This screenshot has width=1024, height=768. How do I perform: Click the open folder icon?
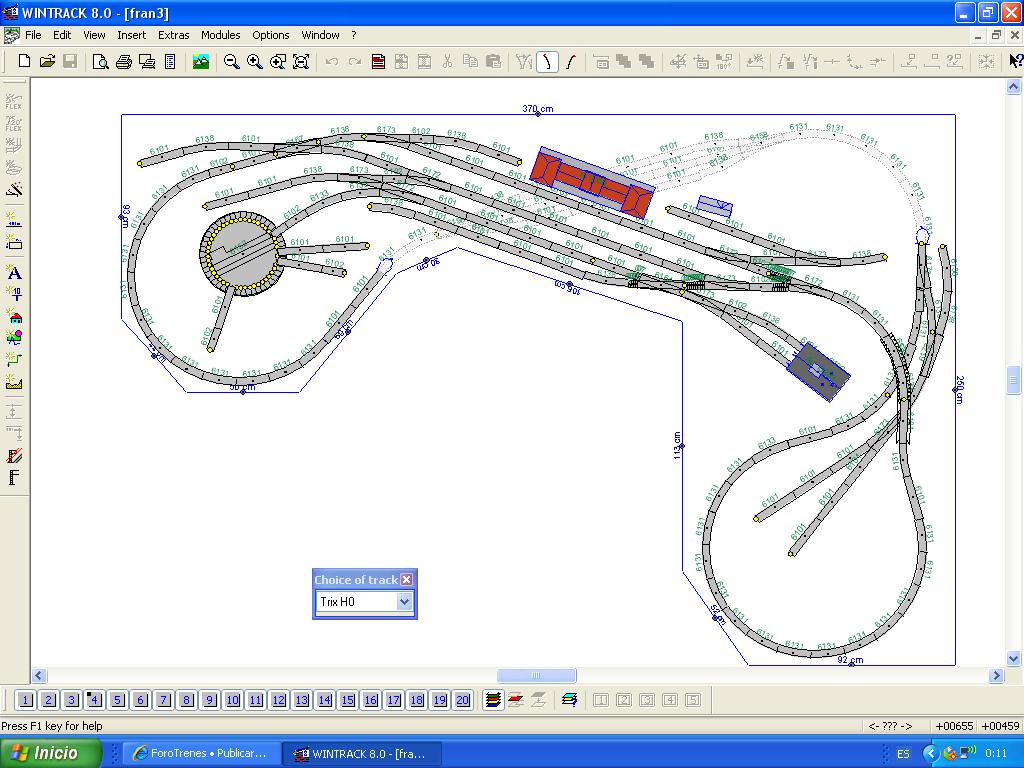click(x=47, y=61)
